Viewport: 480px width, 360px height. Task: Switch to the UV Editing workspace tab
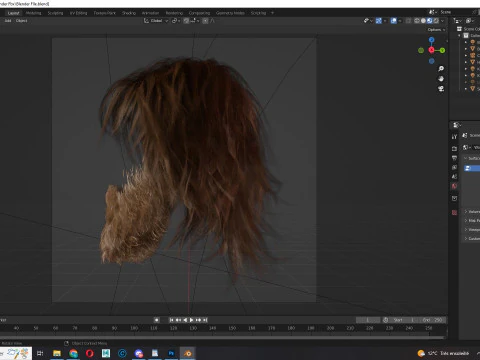coord(78,13)
